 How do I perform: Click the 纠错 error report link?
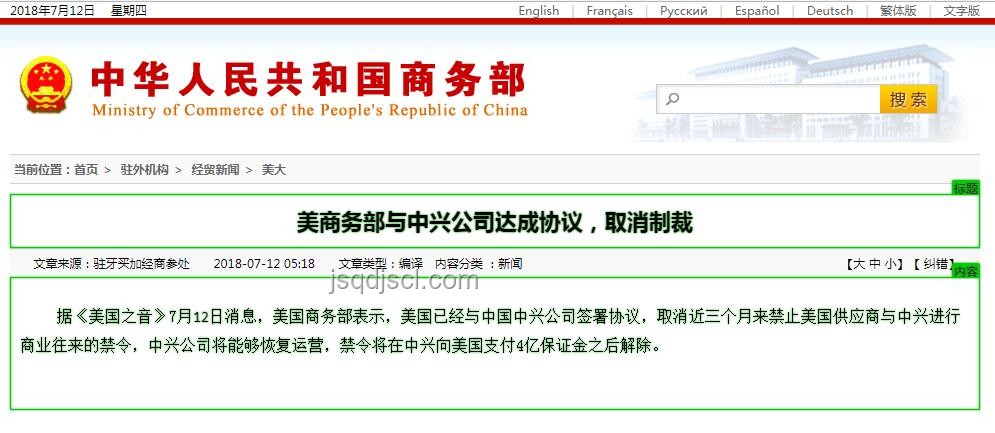click(x=935, y=264)
